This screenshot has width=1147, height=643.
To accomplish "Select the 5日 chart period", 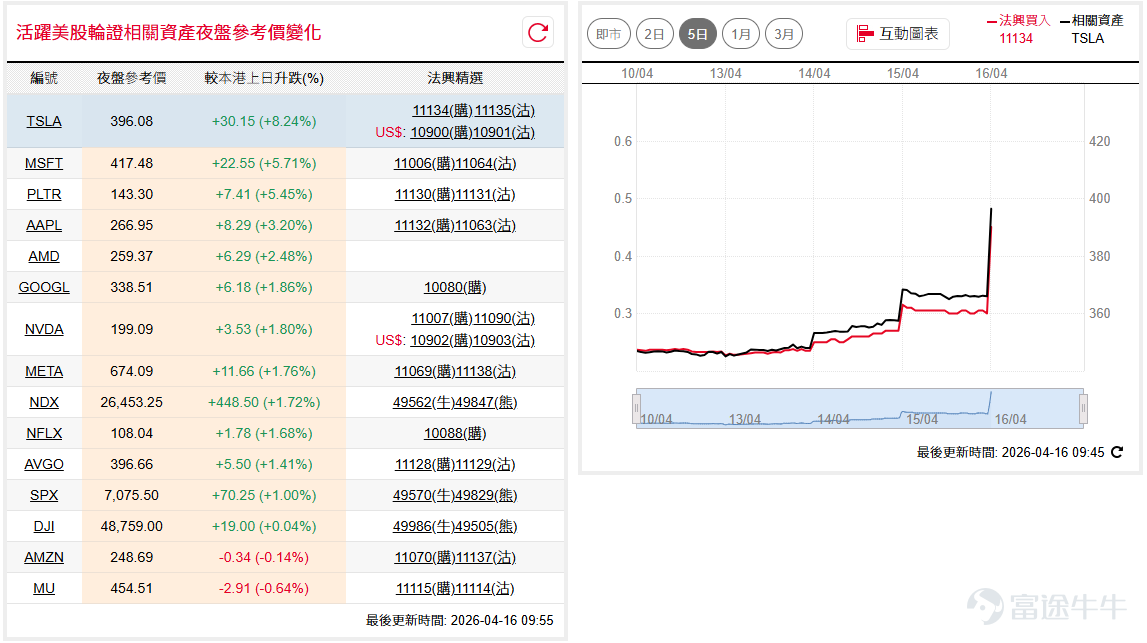I will [697, 34].
